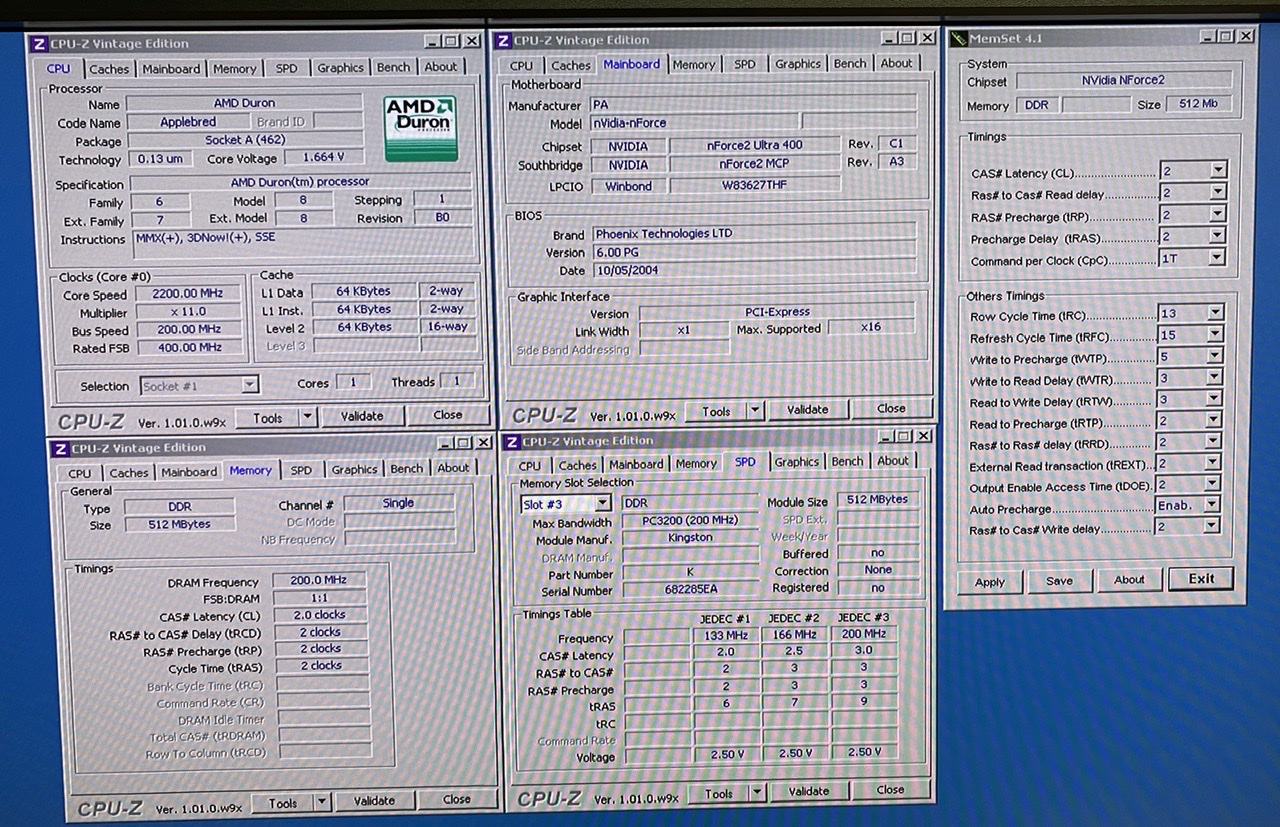Click the DRAM Frequency 200.0 MHz field
The width and height of the screenshot is (1280, 827).
(317, 581)
